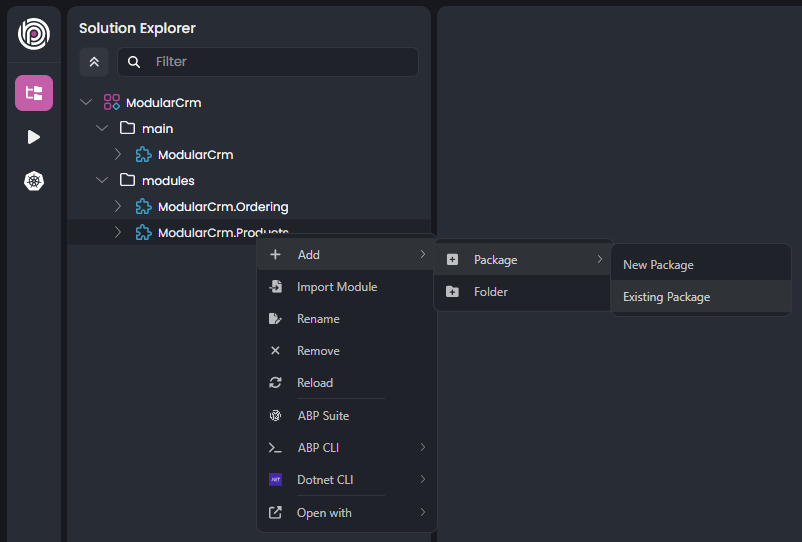Choose Add from the context menu
Screen dimensions: 802x542
point(346,255)
